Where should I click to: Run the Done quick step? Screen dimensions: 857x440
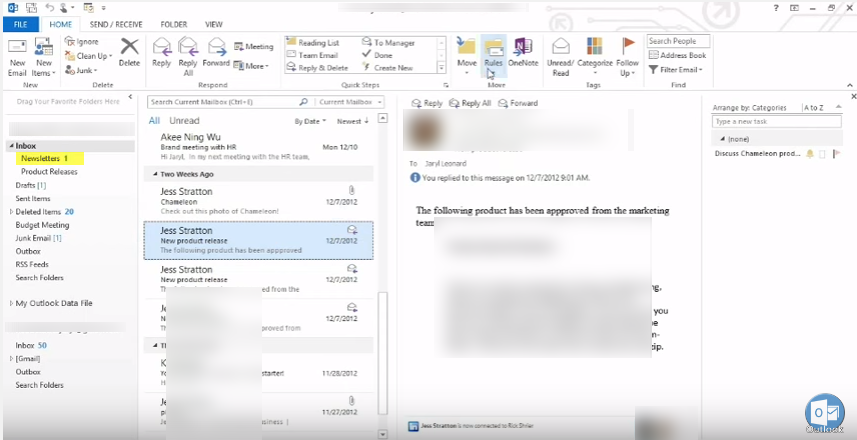[377, 55]
